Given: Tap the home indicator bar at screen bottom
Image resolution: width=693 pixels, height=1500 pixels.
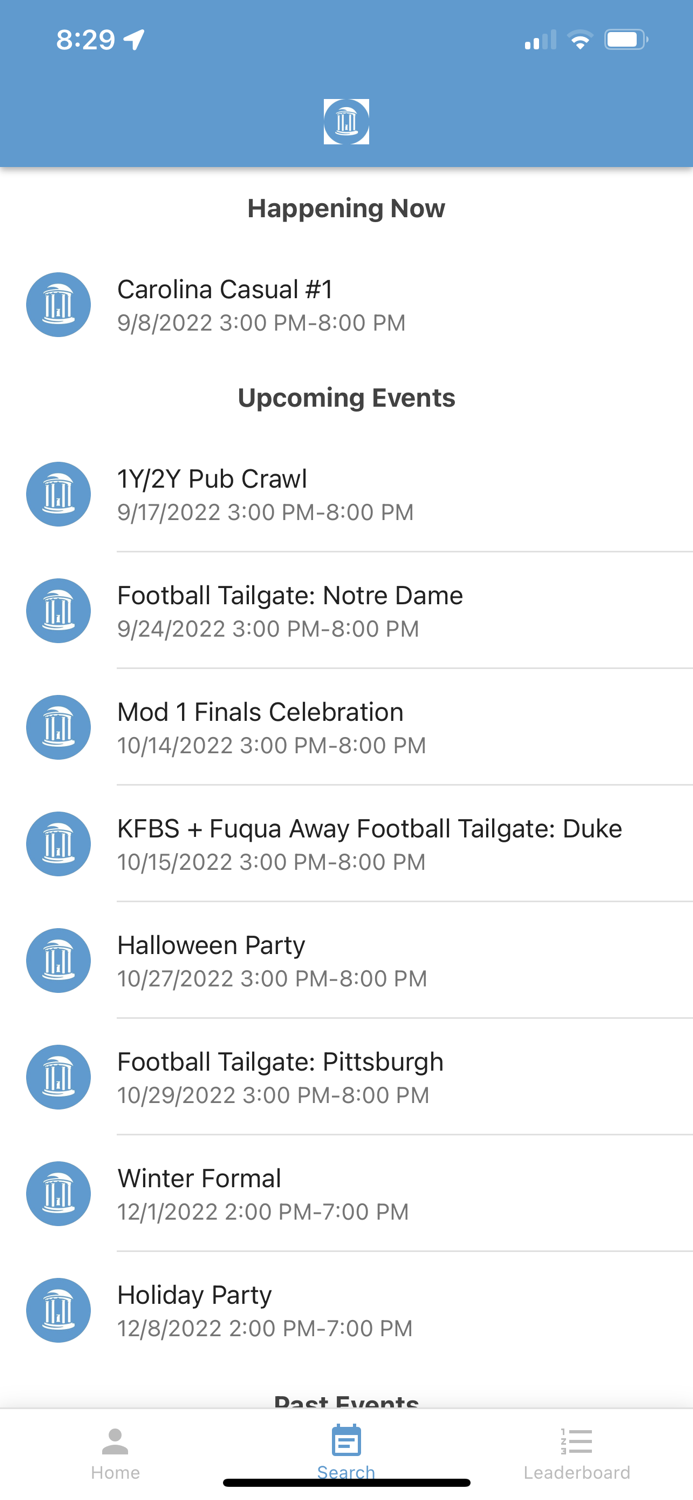Looking at the screenshot, I should pyautogui.click(x=346, y=1482).
